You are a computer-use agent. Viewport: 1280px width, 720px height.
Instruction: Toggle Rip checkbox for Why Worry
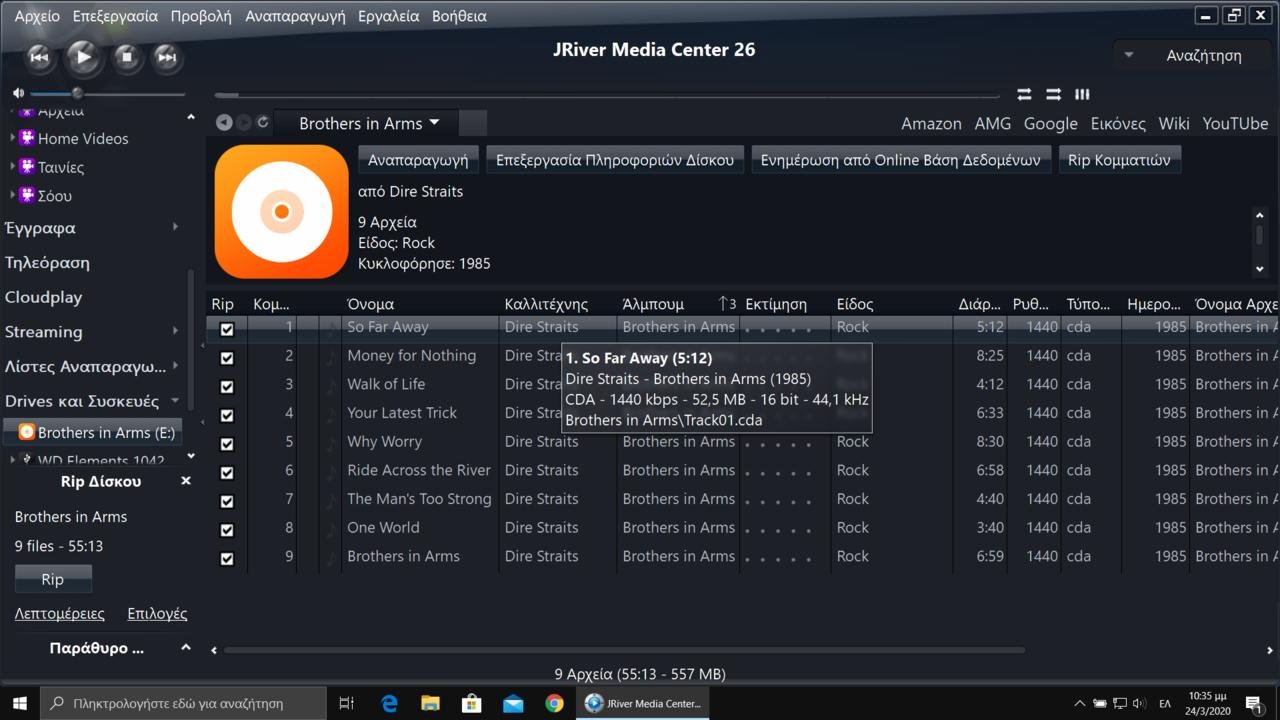pos(227,443)
